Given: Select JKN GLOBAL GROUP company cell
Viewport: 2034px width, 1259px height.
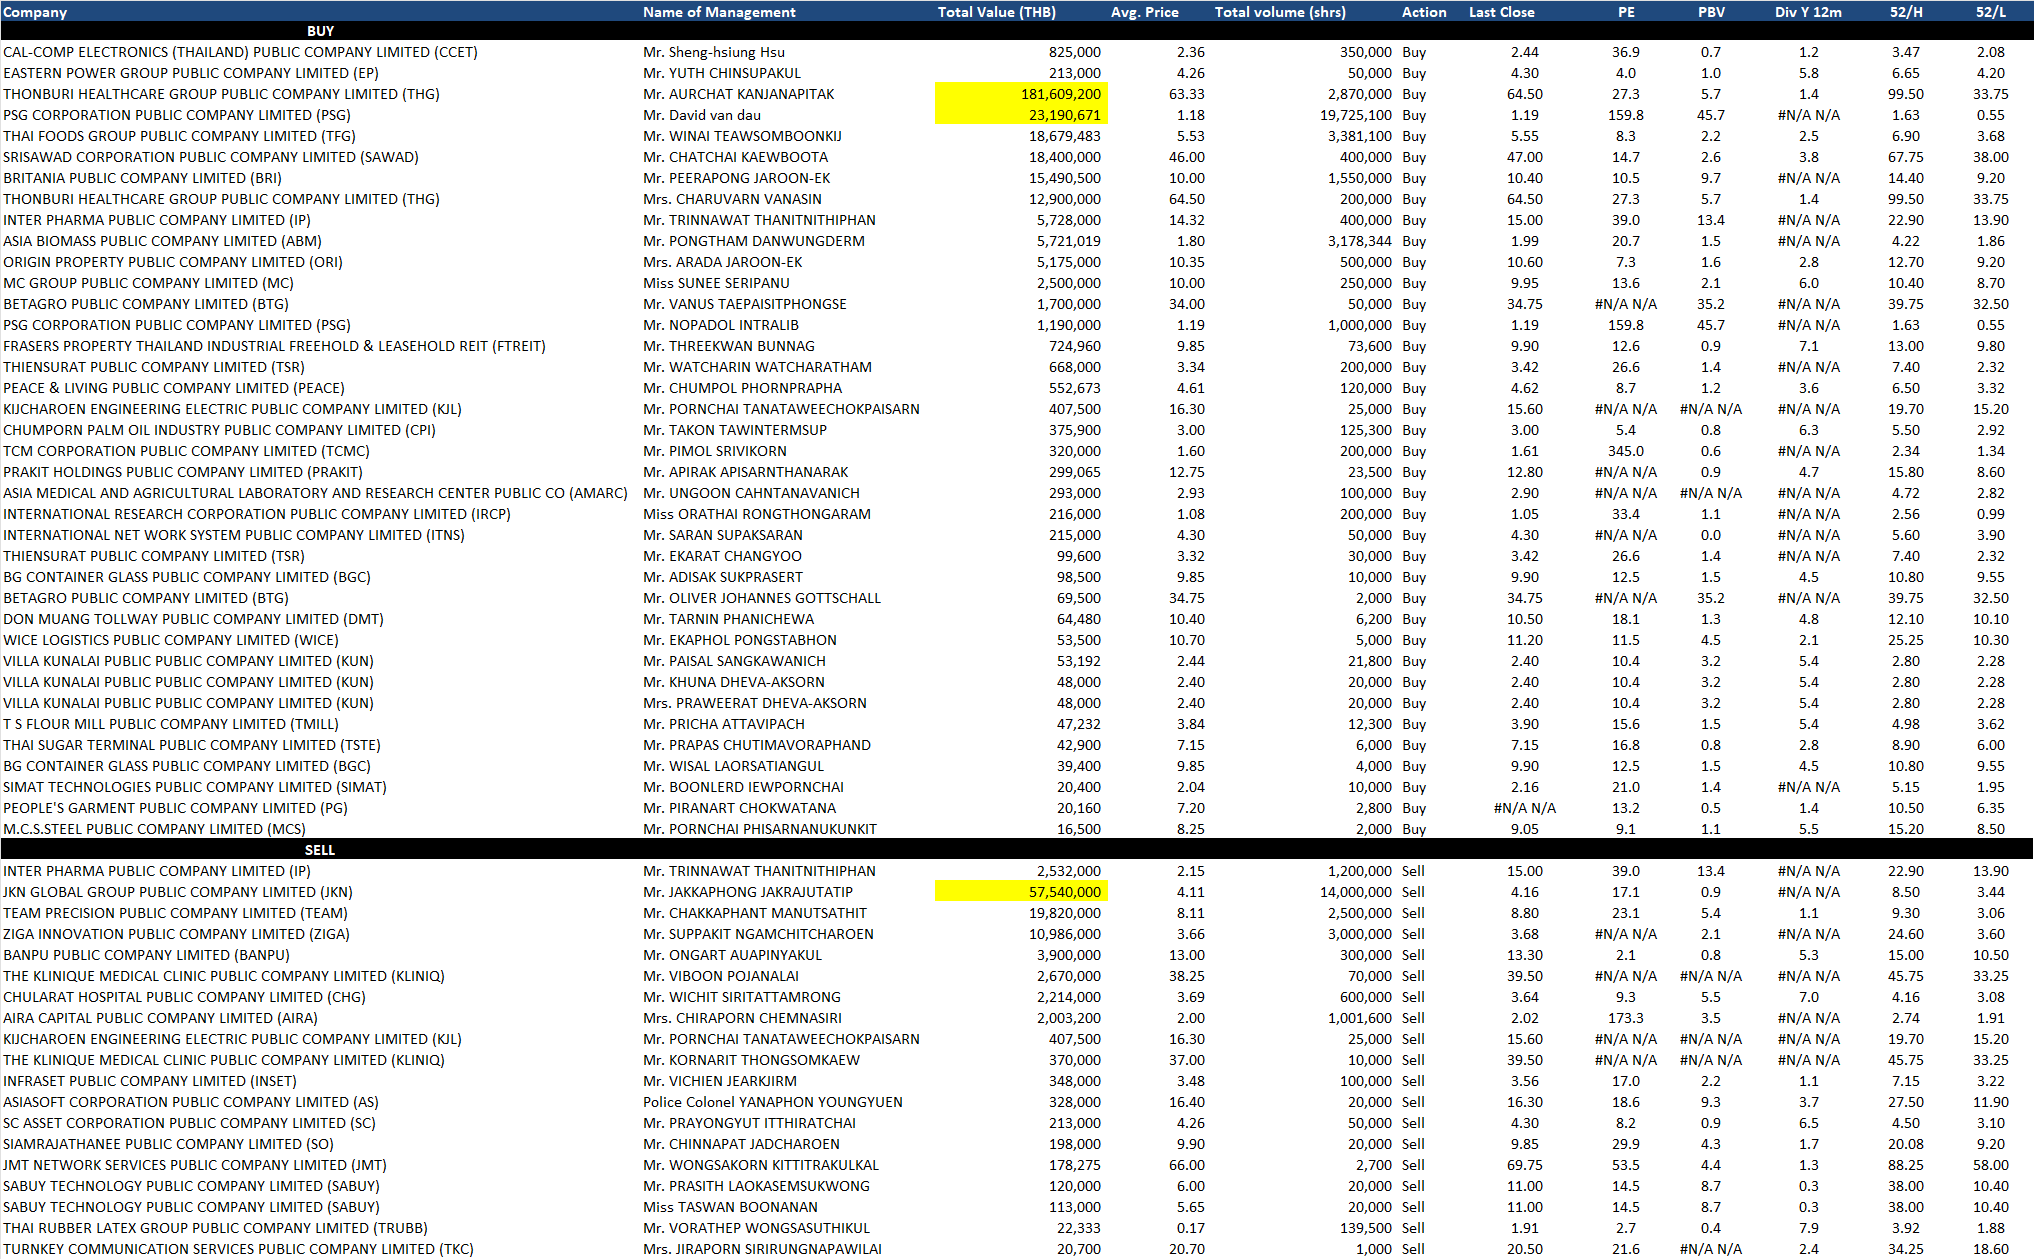Looking at the screenshot, I should [x=178, y=892].
